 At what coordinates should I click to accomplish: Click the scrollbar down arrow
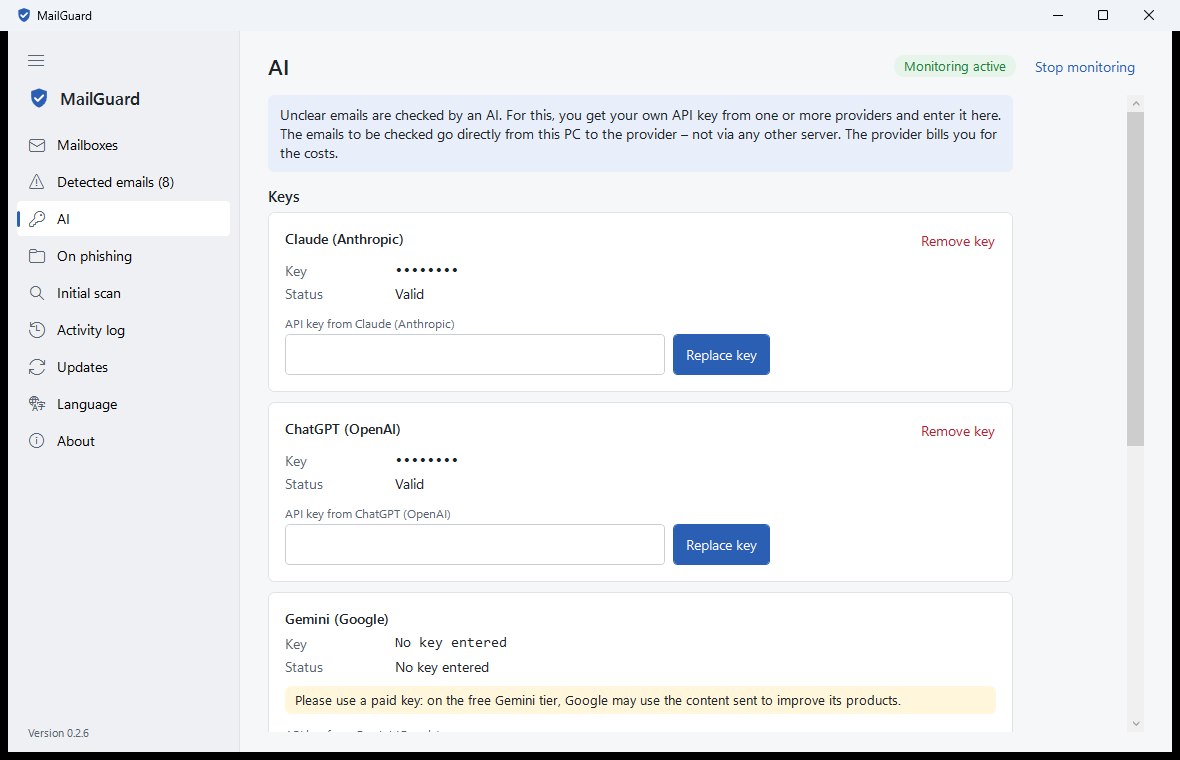click(x=1136, y=723)
